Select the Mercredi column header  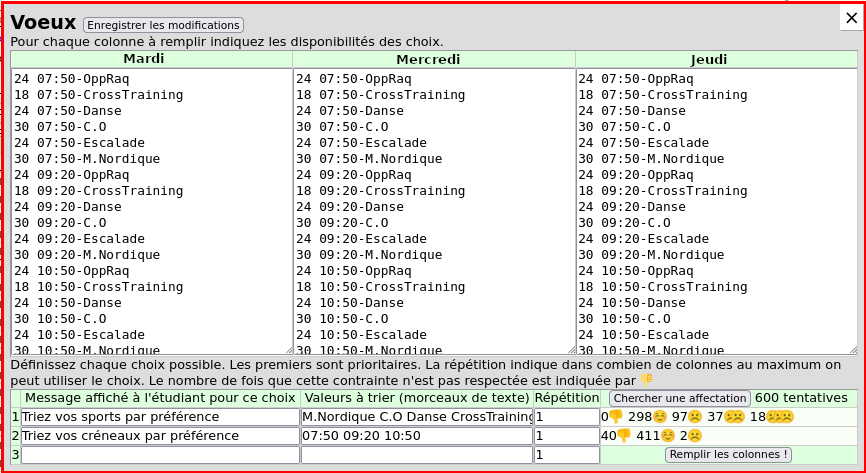coord(433,60)
